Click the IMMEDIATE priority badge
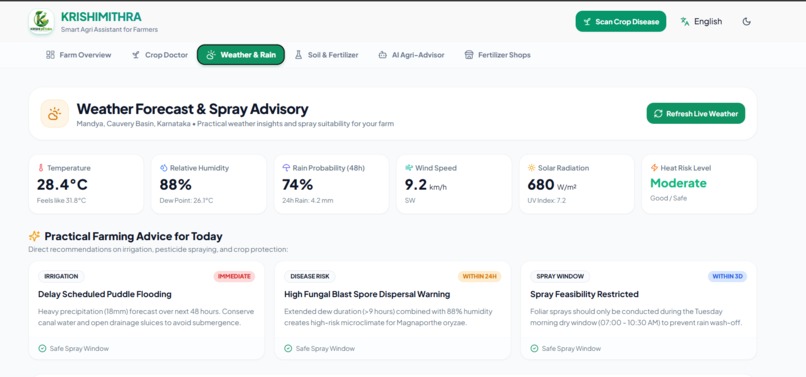Image resolution: width=806 pixels, height=377 pixels. [x=234, y=276]
